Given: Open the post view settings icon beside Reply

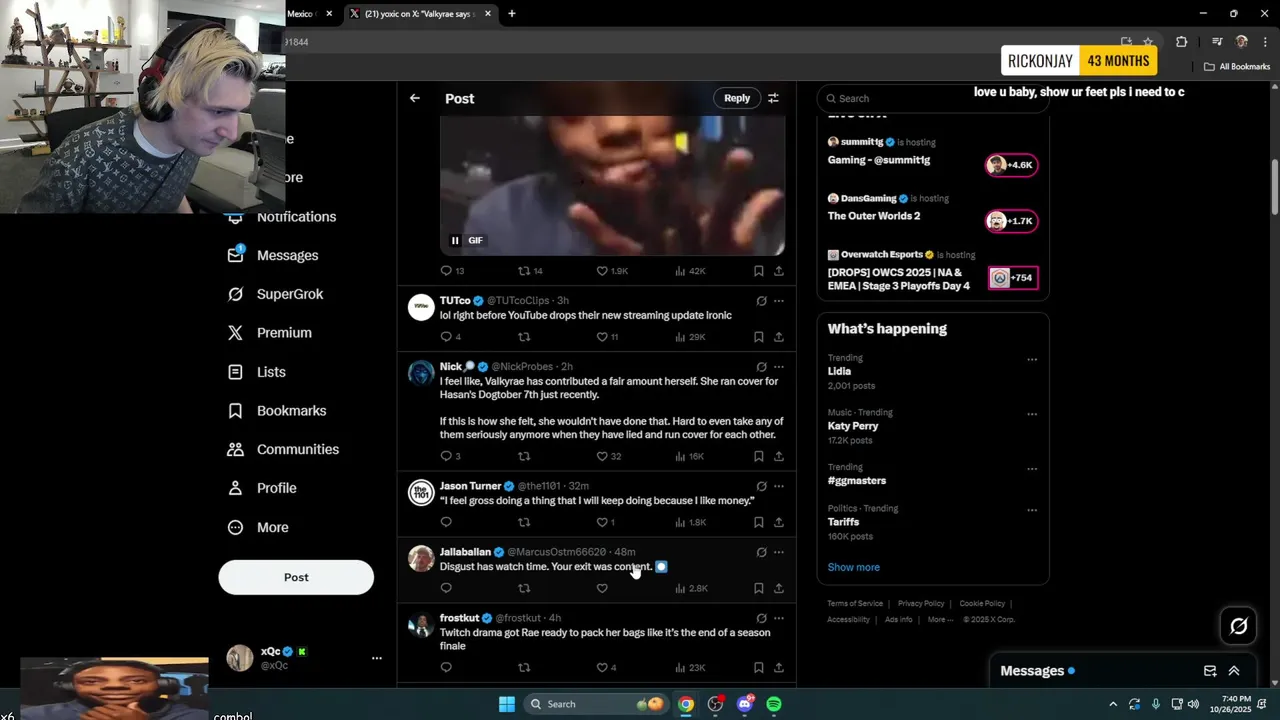Looking at the screenshot, I should (773, 98).
